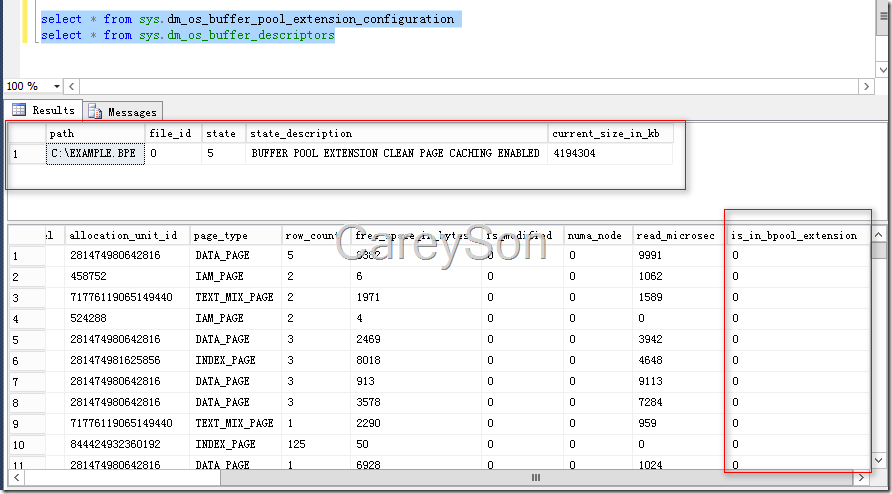Click the is_in_bpool_extension column header
892x494 pixels.
coord(795,235)
